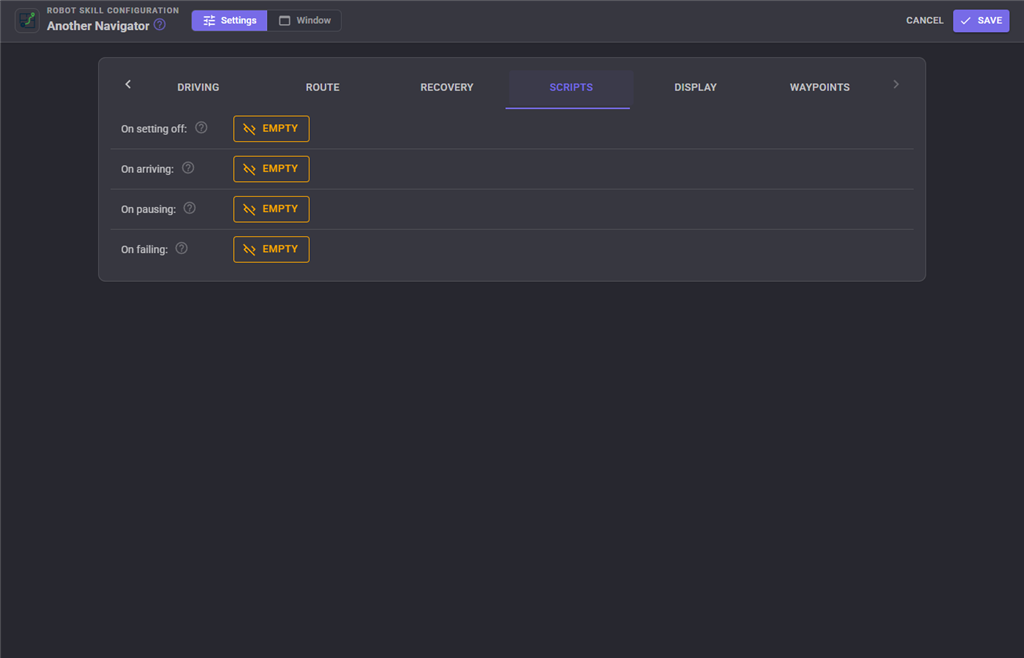Open the Recovery tab

(x=447, y=87)
